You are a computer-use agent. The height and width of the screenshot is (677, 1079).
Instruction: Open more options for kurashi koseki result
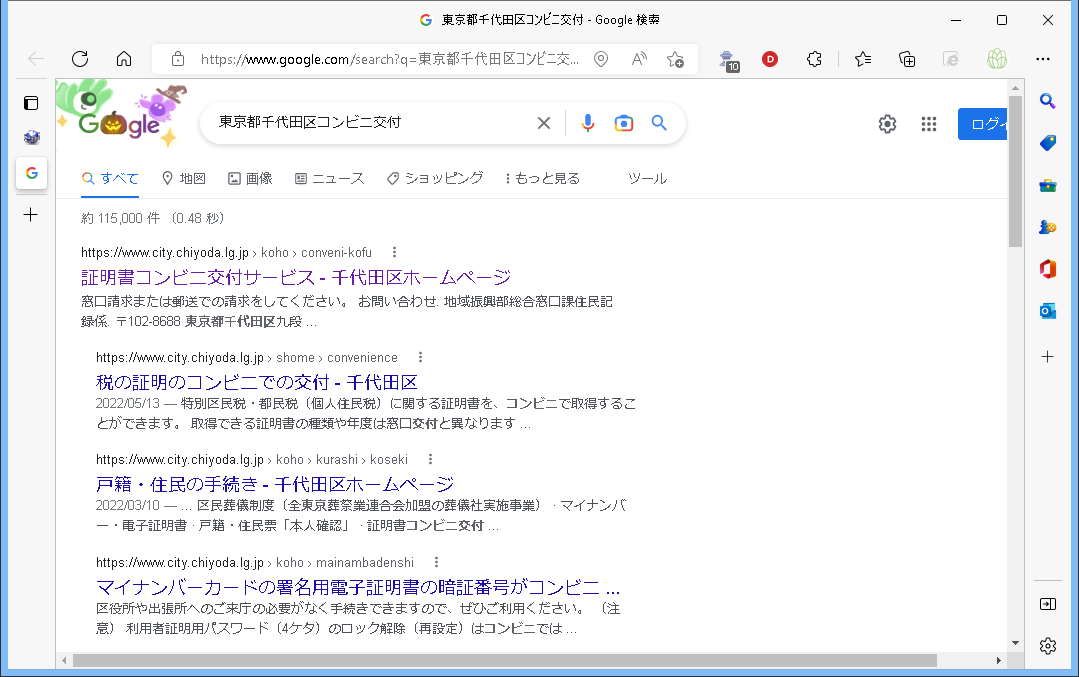point(431,459)
